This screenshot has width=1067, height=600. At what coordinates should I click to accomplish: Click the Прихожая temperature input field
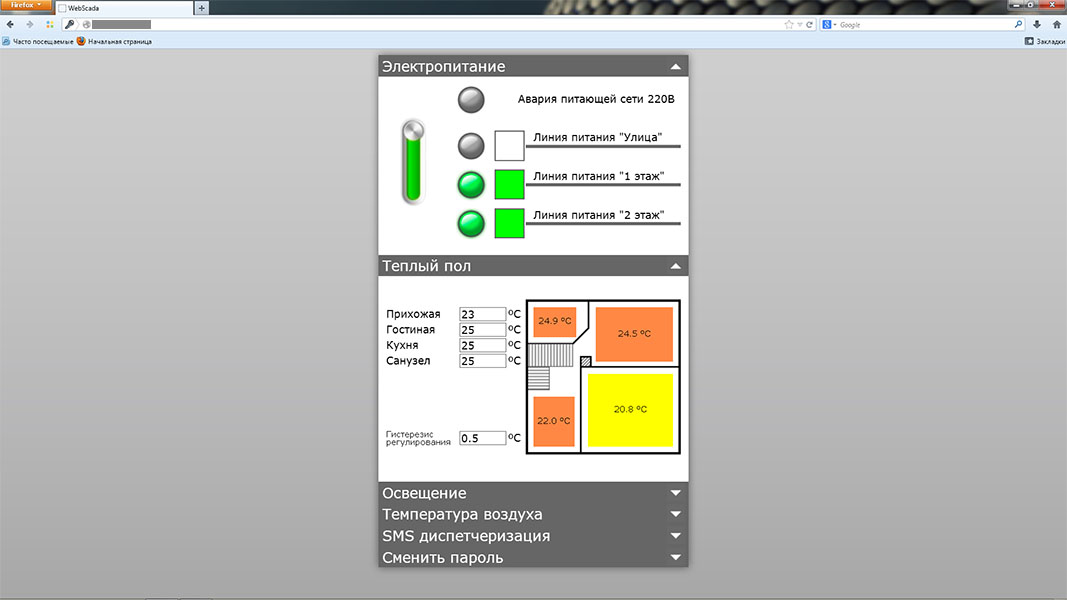pyautogui.click(x=482, y=314)
